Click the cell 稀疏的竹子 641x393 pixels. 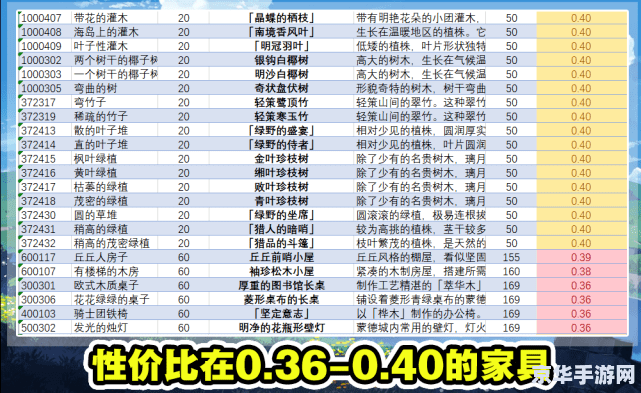coord(101,117)
